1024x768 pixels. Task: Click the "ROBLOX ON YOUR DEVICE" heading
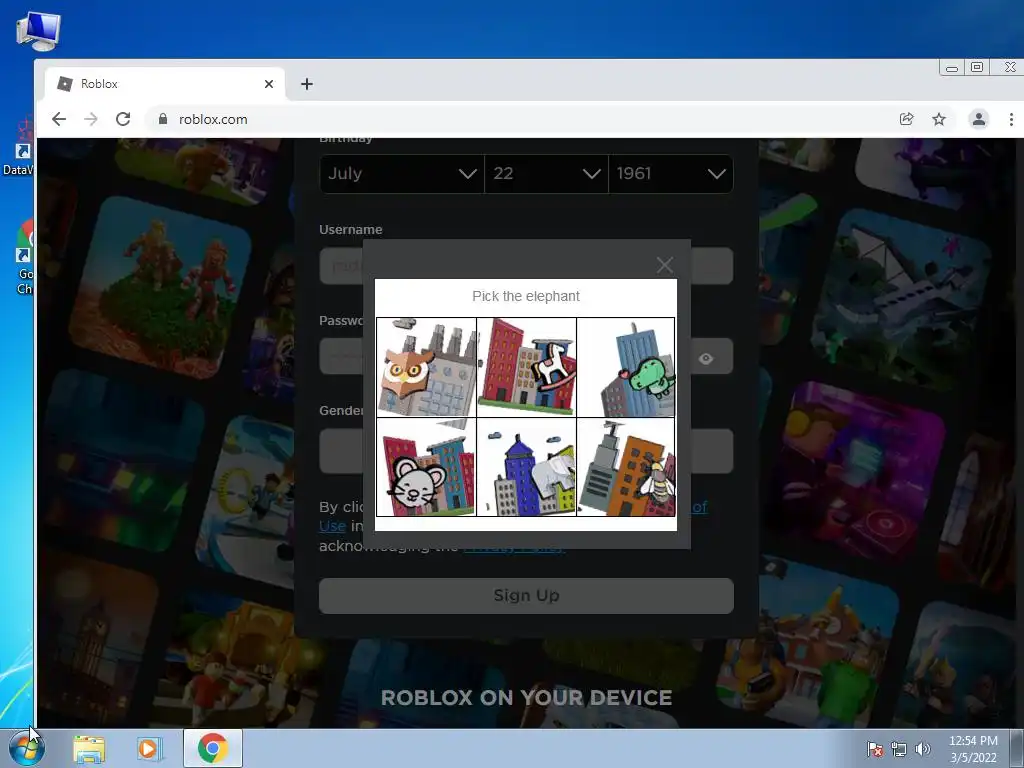pos(526,697)
